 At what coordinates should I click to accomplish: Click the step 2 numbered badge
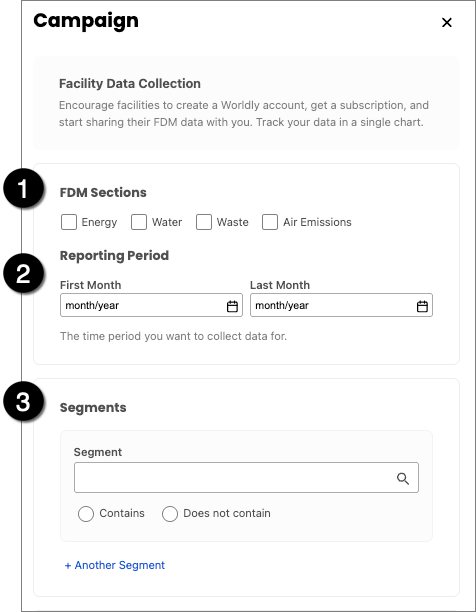click(x=23, y=273)
